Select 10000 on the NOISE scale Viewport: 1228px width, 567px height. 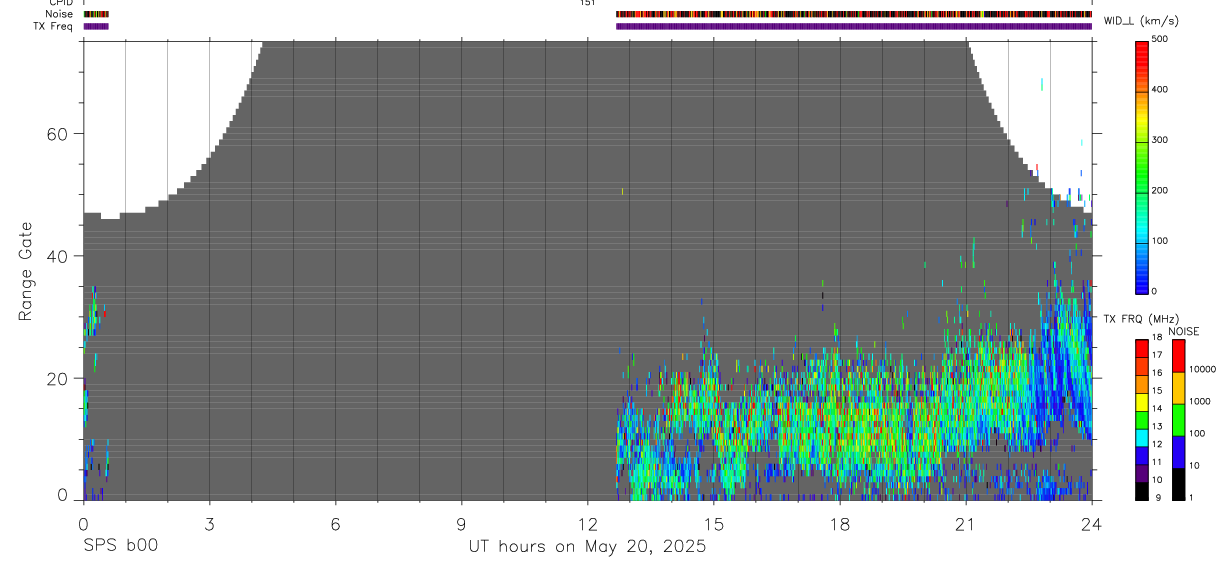tap(1202, 369)
